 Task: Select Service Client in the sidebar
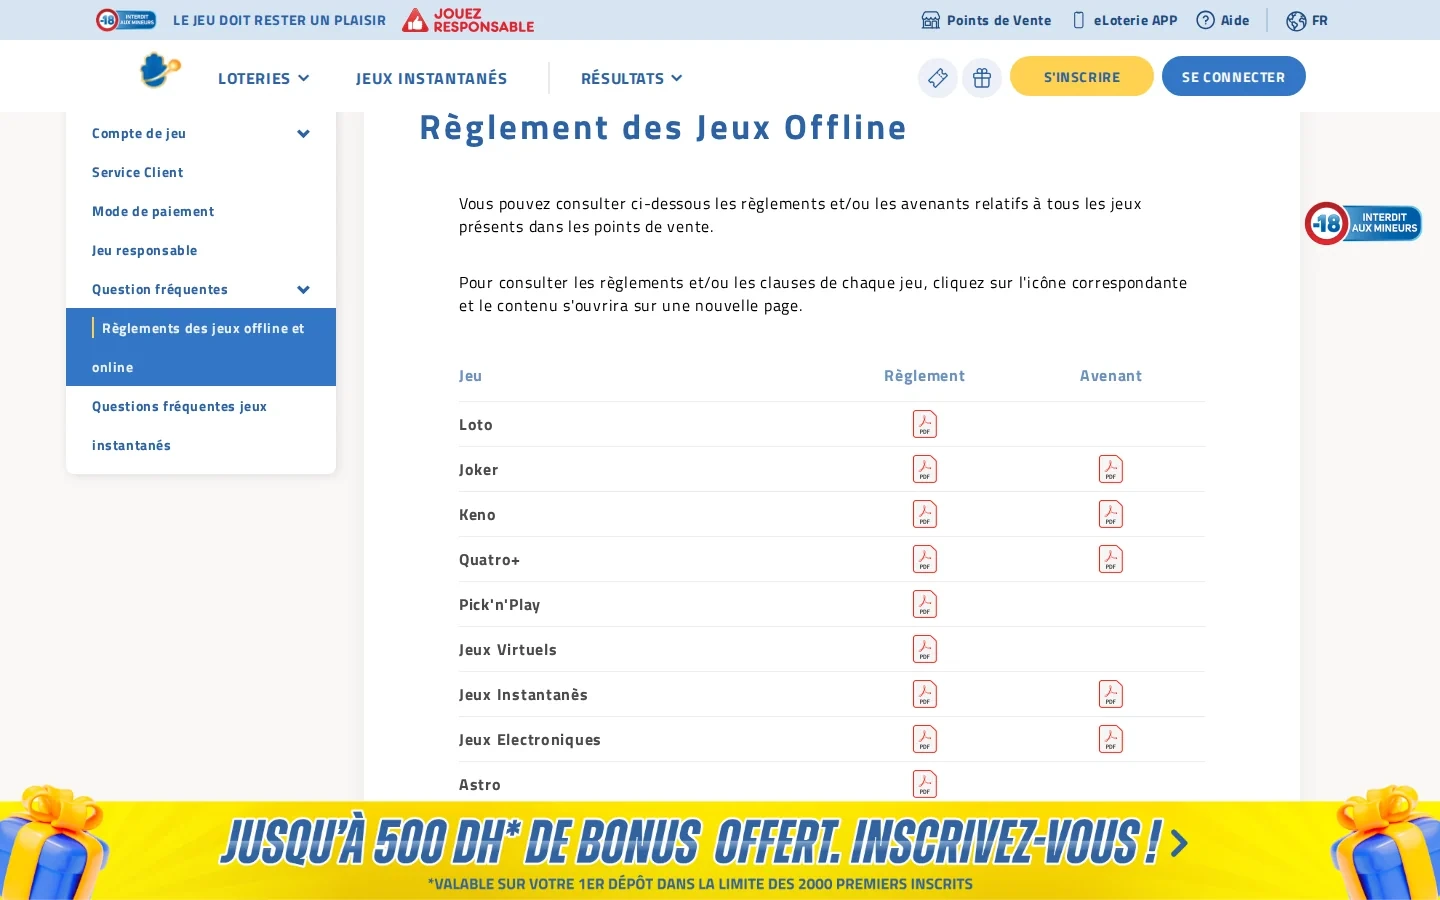pos(138,172)
